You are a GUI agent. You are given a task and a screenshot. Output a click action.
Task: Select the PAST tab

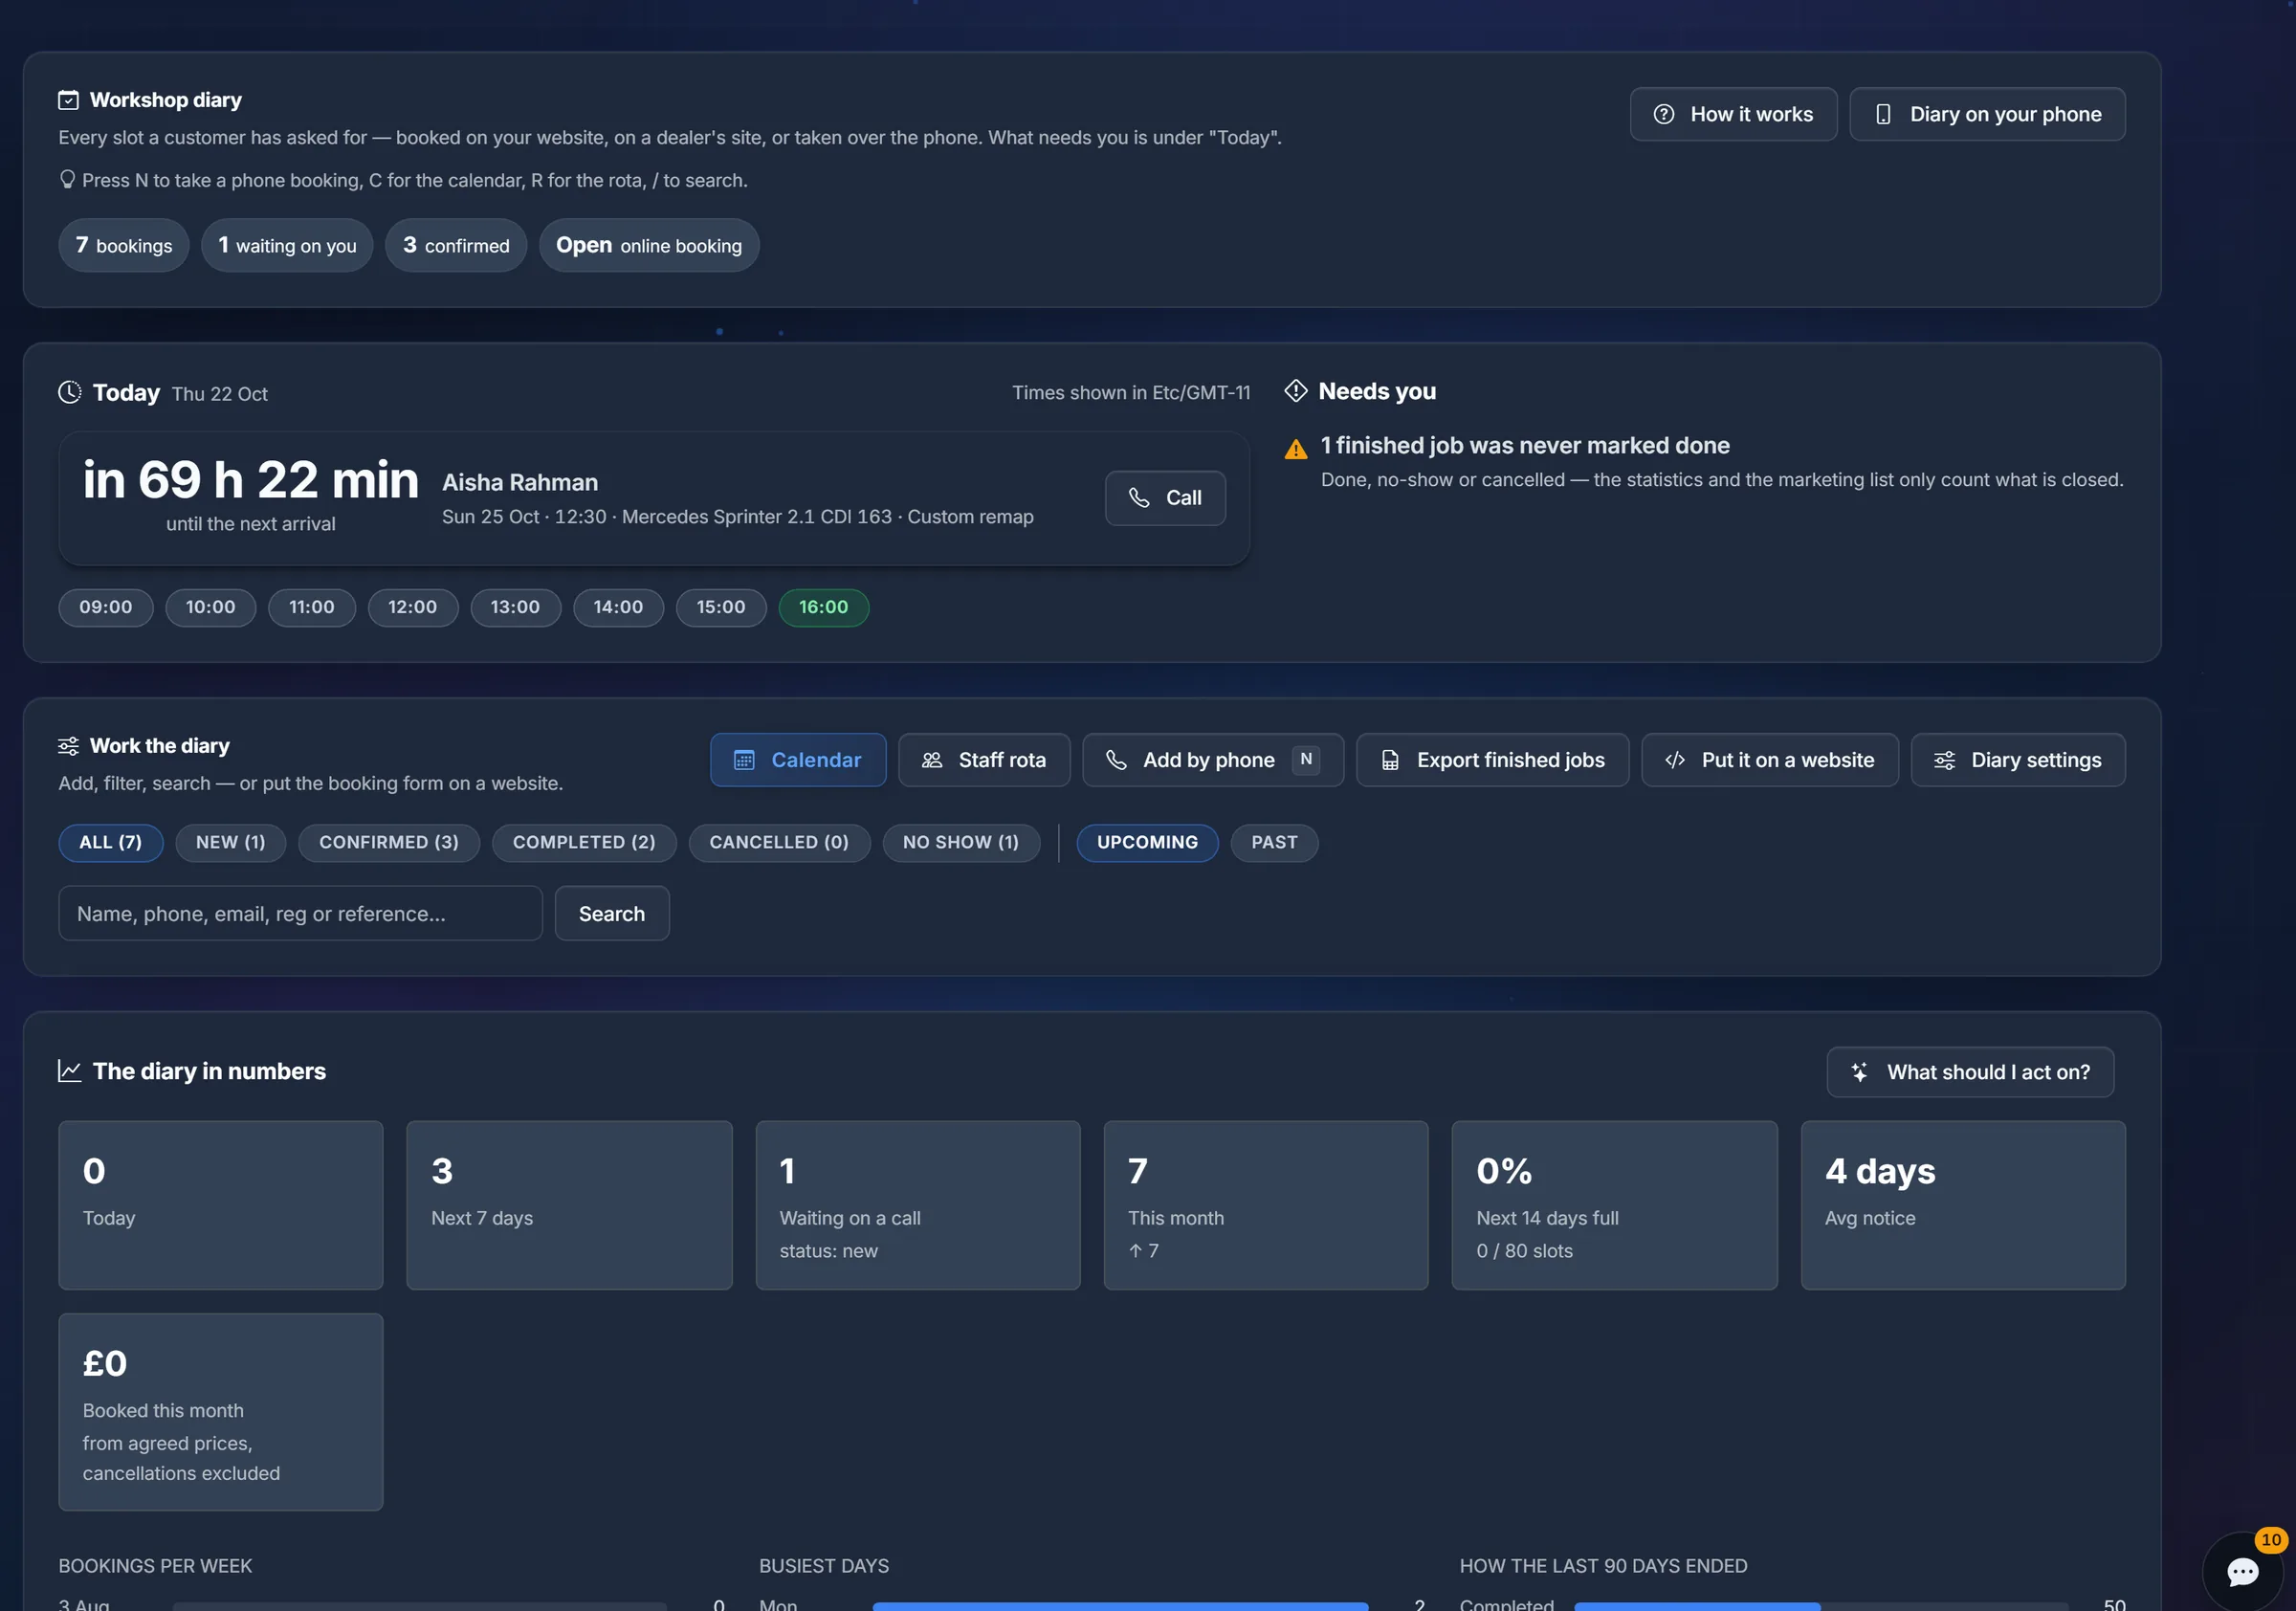[1273, 842]
